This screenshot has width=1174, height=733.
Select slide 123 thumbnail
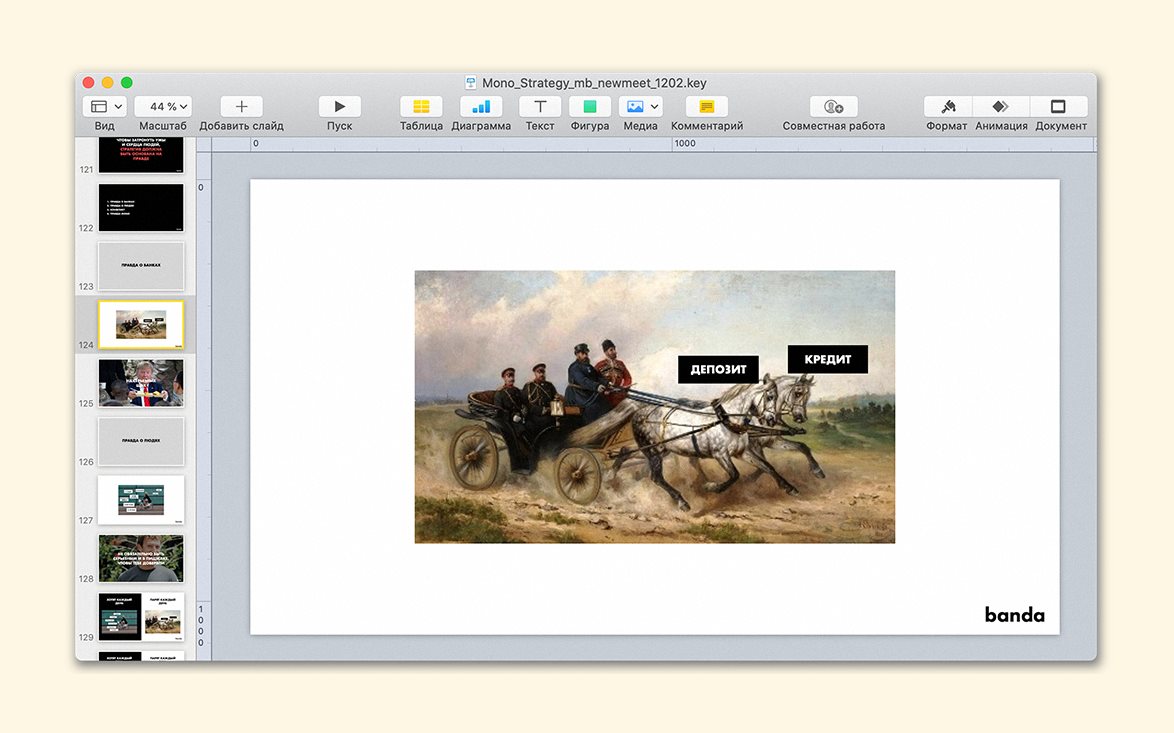point(141,266)
